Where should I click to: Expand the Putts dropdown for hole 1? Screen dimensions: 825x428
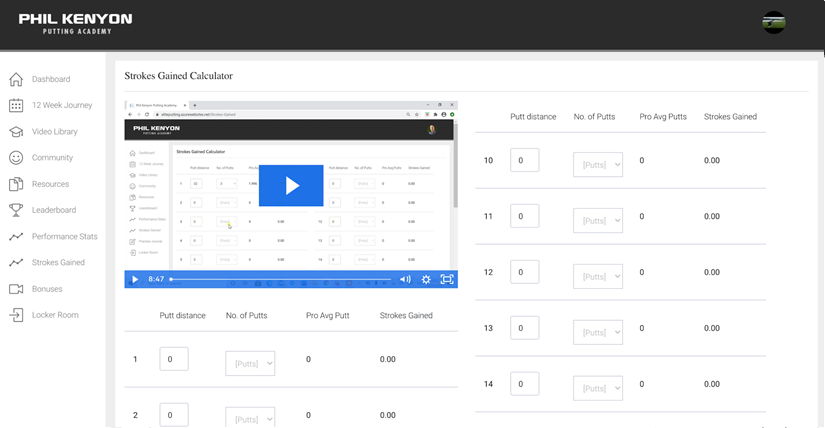[x=250, y=363]
